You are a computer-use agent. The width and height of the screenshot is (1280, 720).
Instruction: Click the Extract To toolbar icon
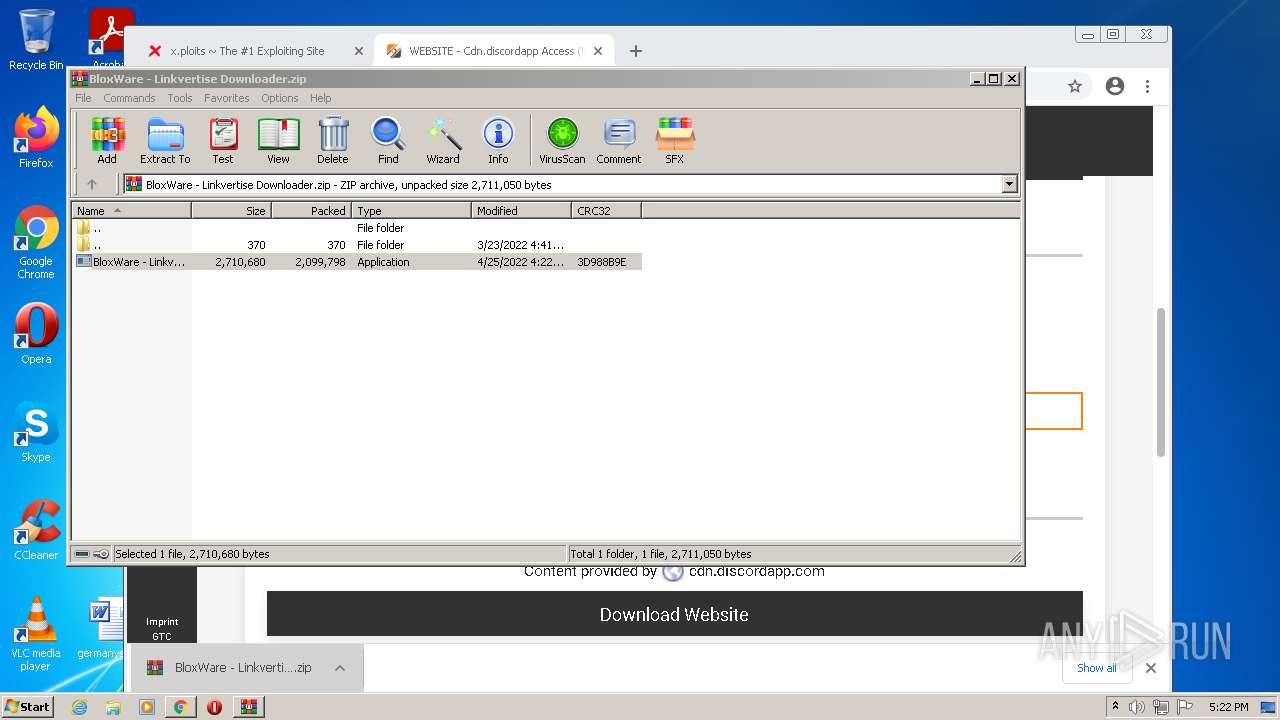pyautogui.click(x=165, y=140)
